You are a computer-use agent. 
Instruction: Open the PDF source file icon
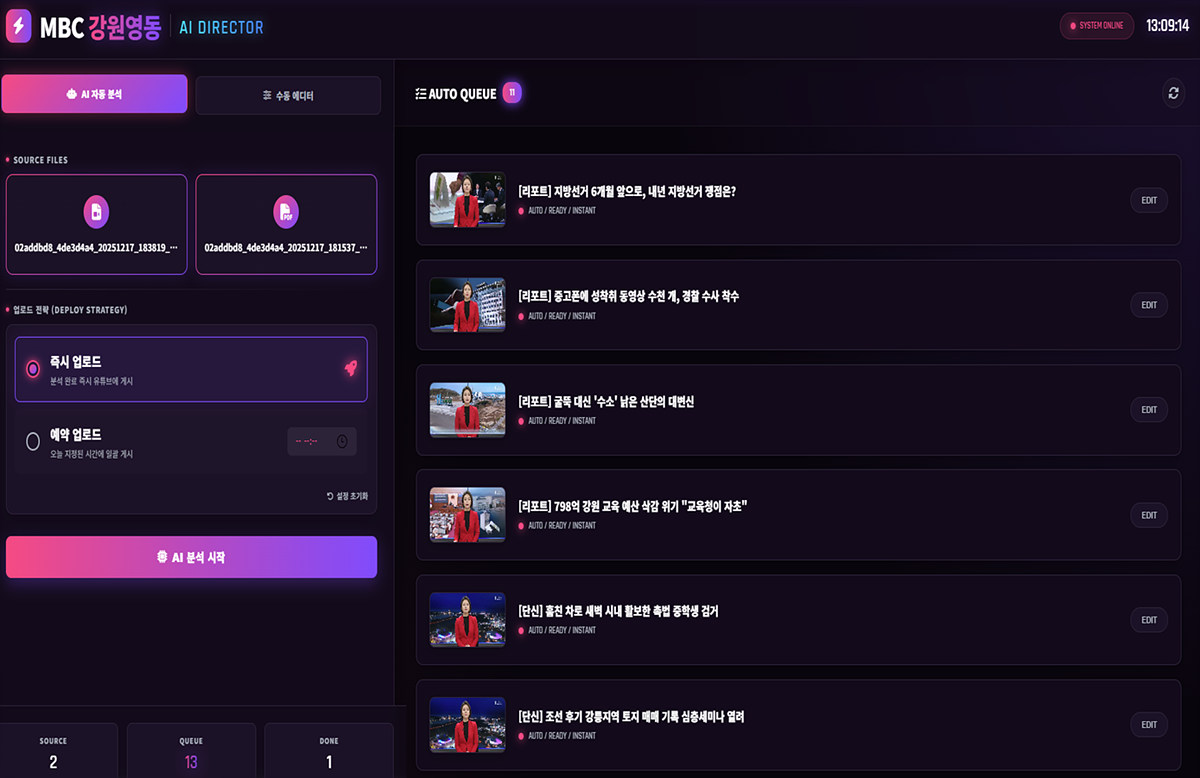tap(286, 211)
